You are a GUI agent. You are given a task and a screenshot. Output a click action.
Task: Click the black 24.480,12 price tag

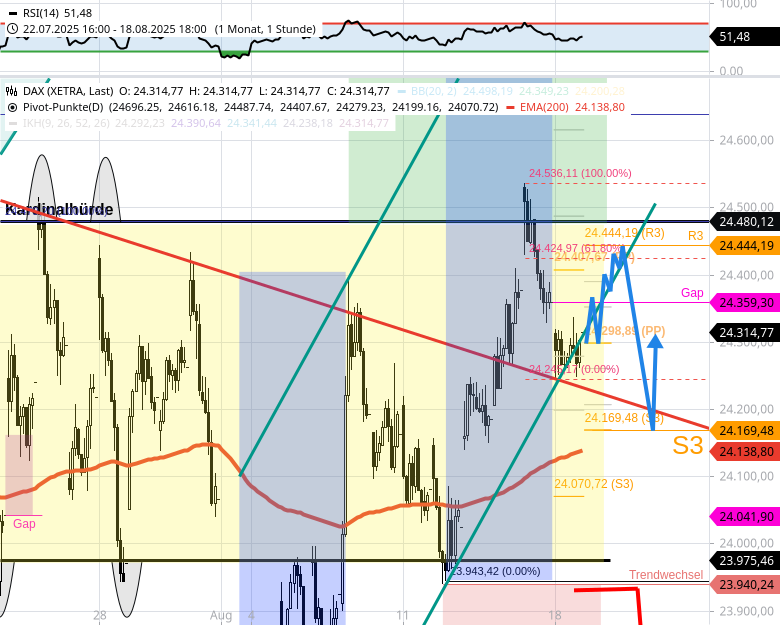coord(745,221)
